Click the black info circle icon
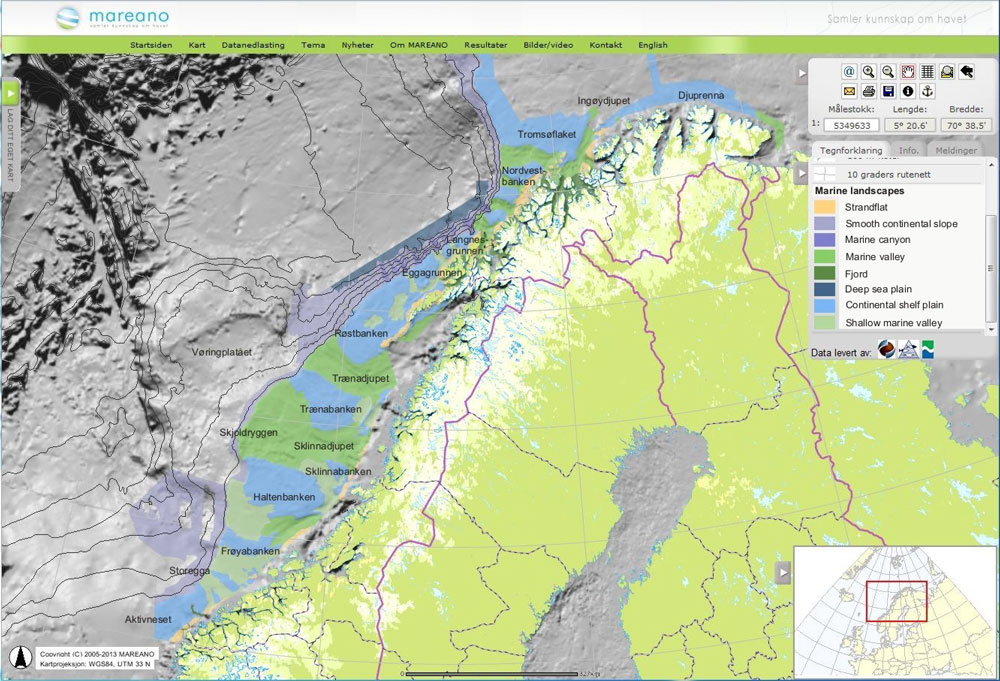 coord(908,92)
